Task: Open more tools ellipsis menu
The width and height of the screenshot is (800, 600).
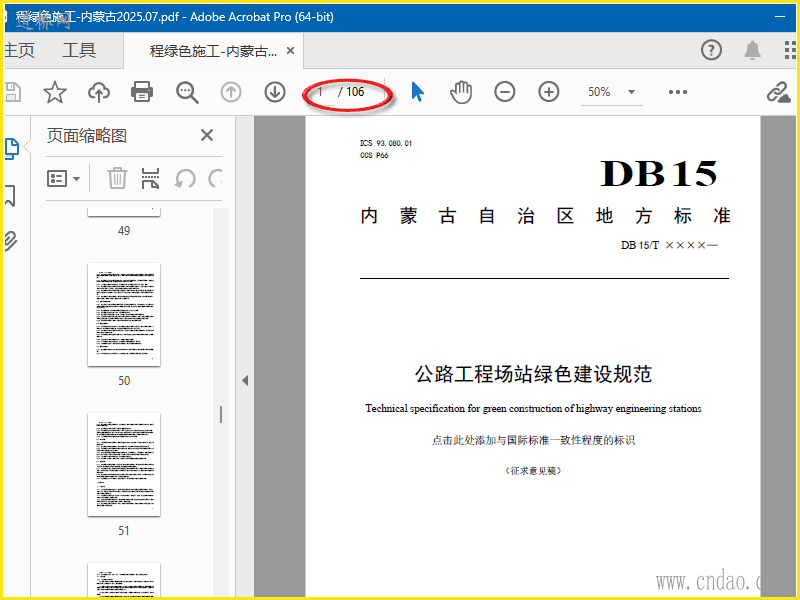Action: tap(678, 92)
